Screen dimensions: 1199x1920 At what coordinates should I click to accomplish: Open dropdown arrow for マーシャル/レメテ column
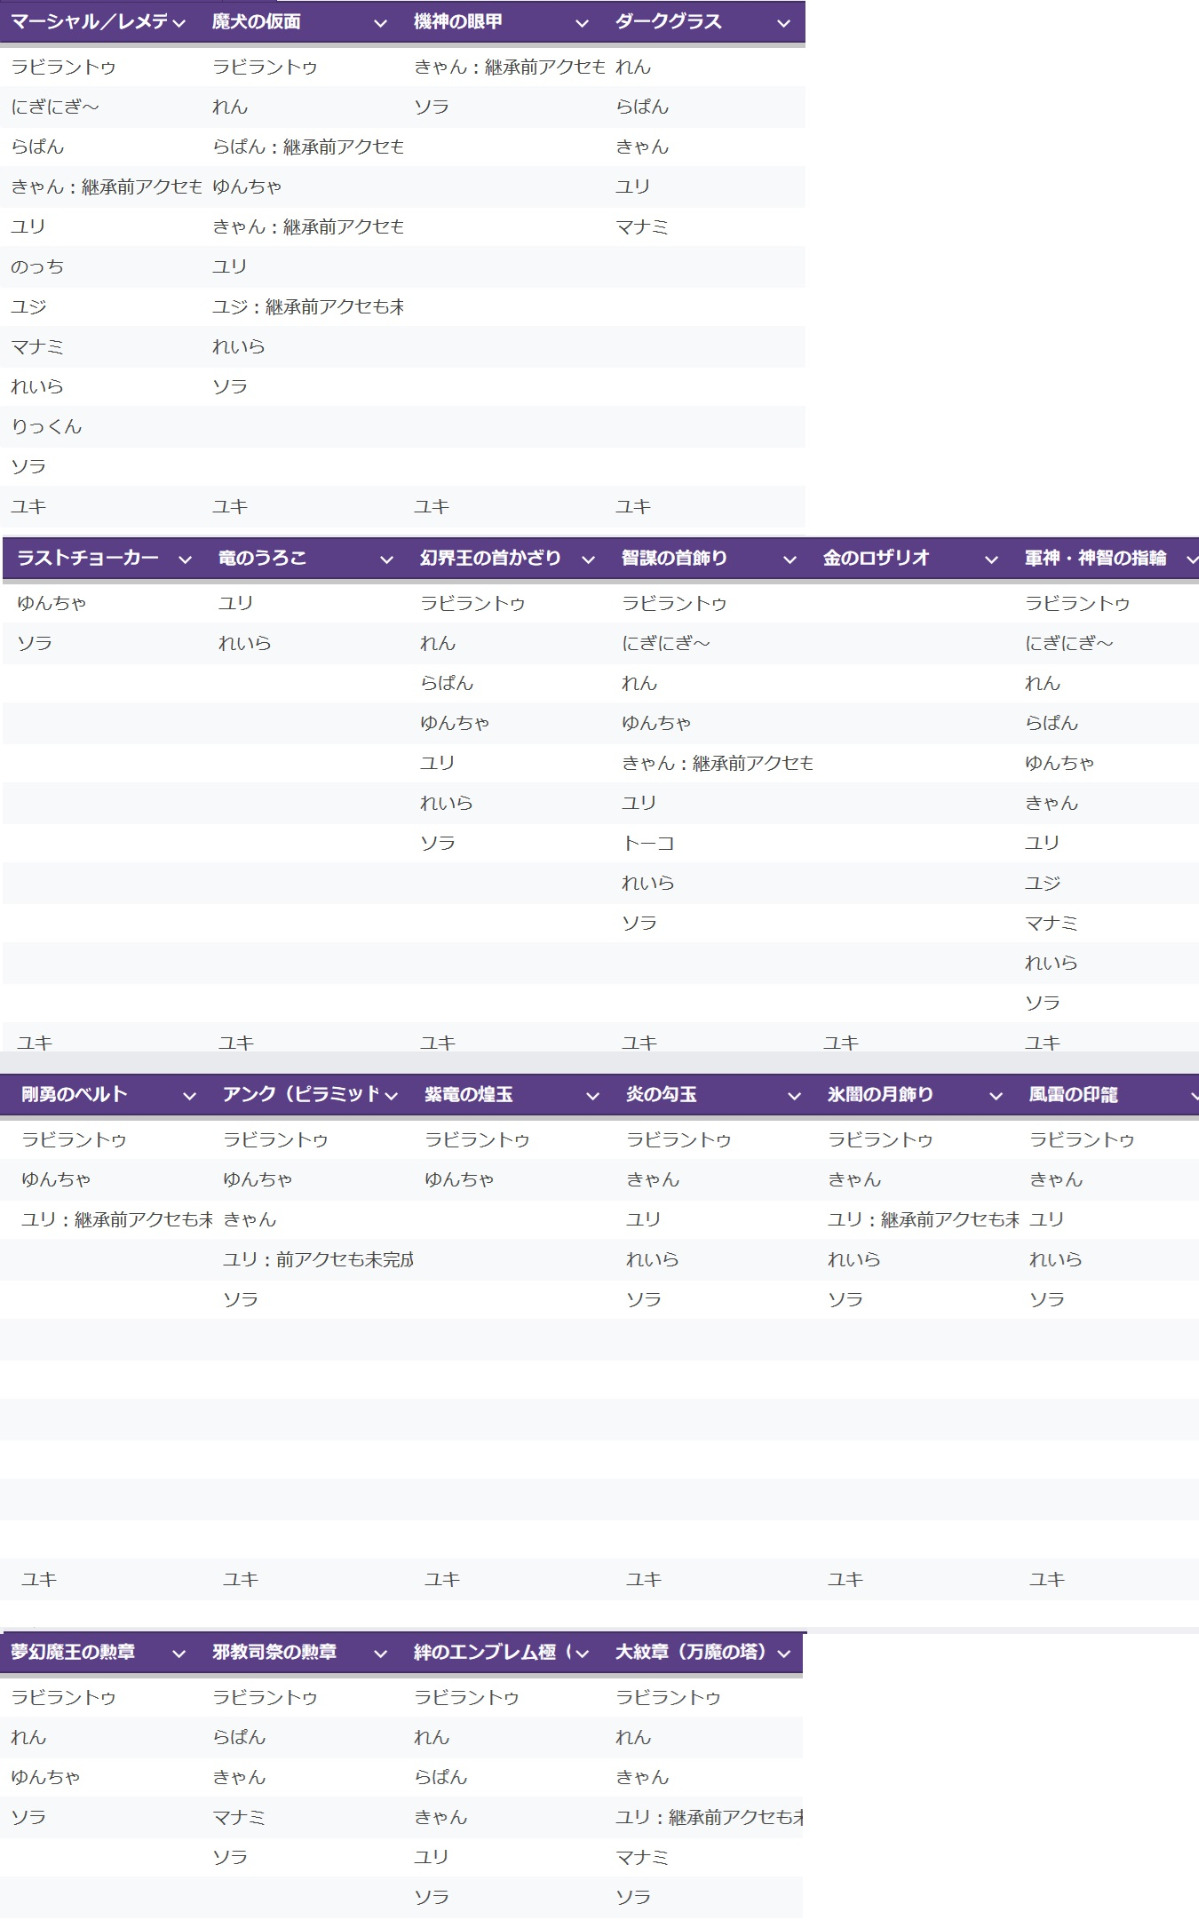[179, 23]
